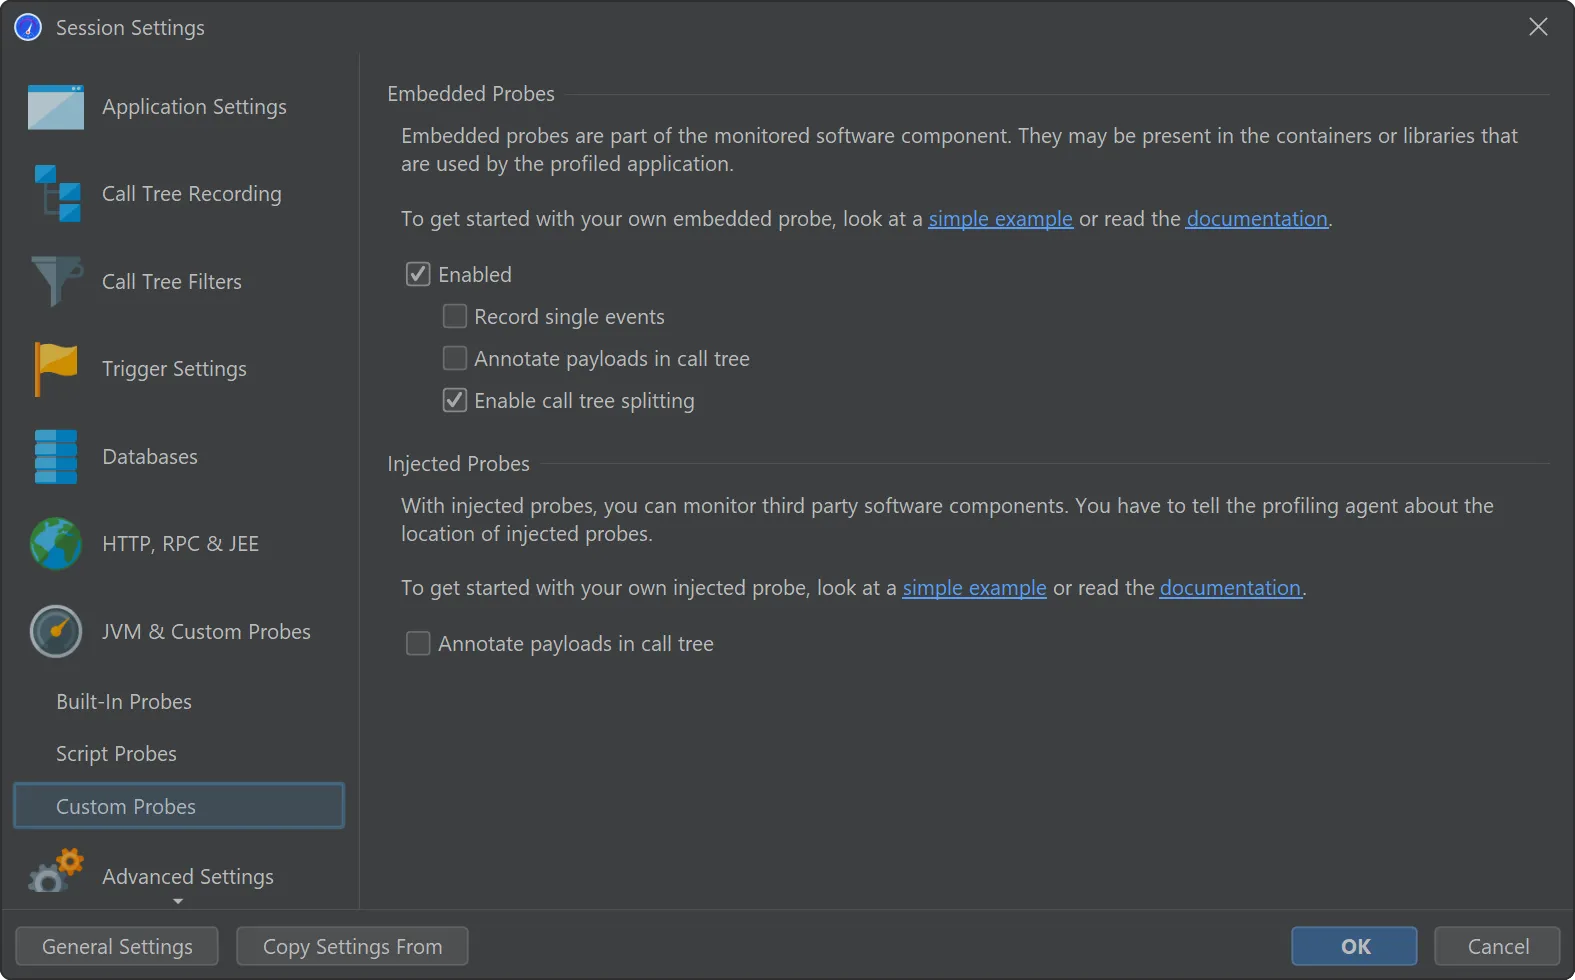Click the HTTP, RPC & JEE globe icon
This screenshot has height=980, width=1575.
(x=56, y=543)
